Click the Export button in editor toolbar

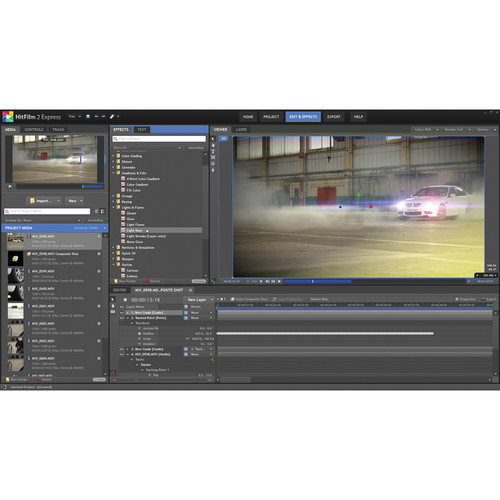[x=489, y=299]
